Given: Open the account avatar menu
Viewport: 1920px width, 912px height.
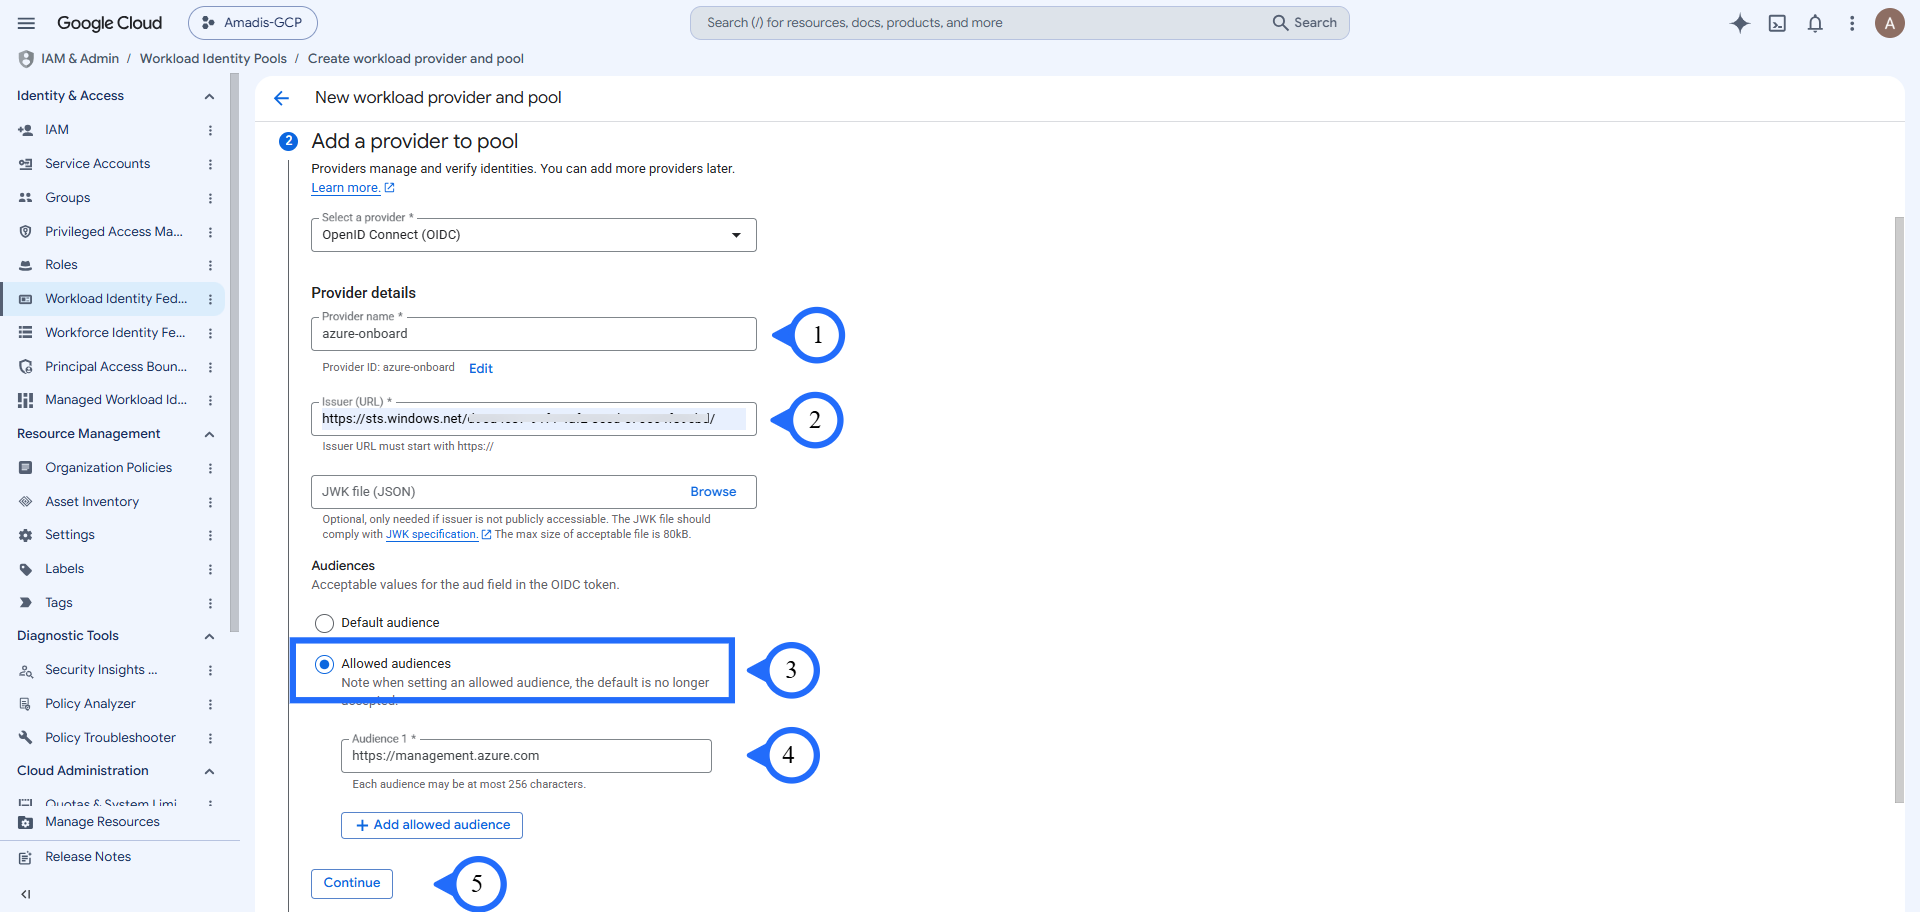Looking at the screenshot, I should 1889,23.
